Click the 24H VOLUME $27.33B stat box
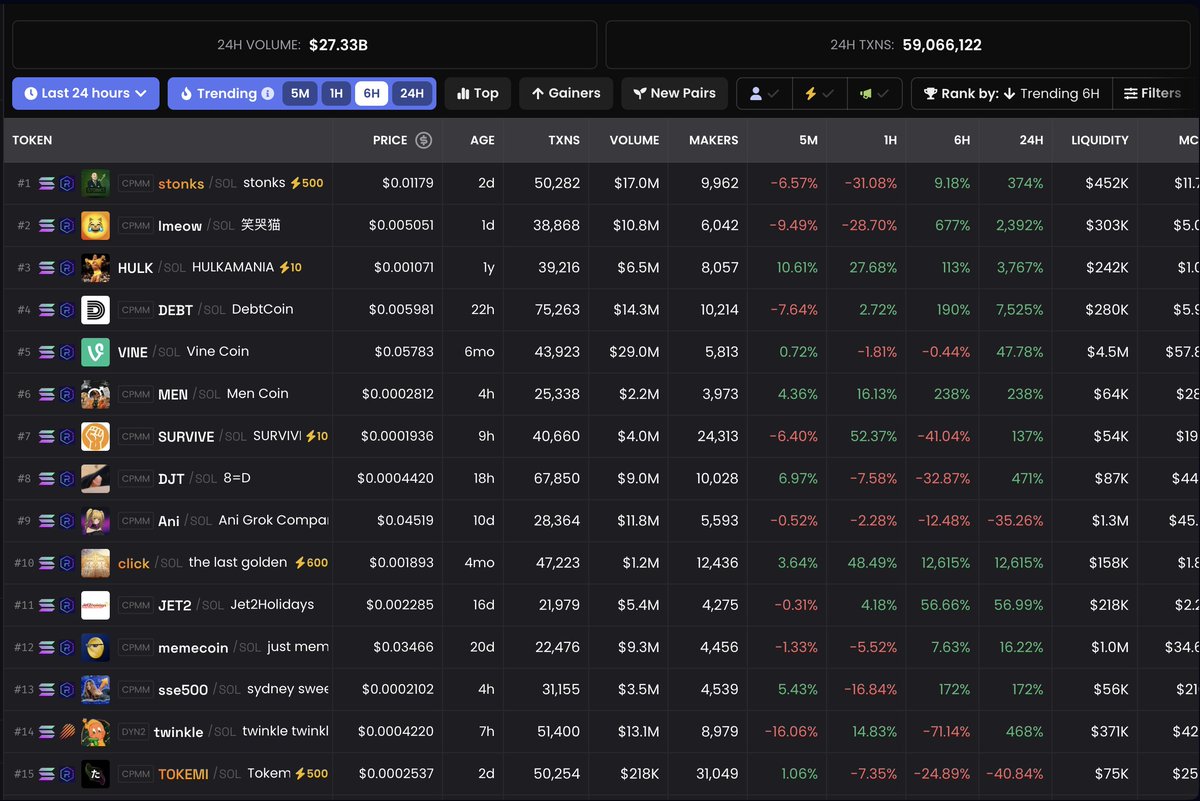Screen dimensions: 1200x801 point(304,45)
